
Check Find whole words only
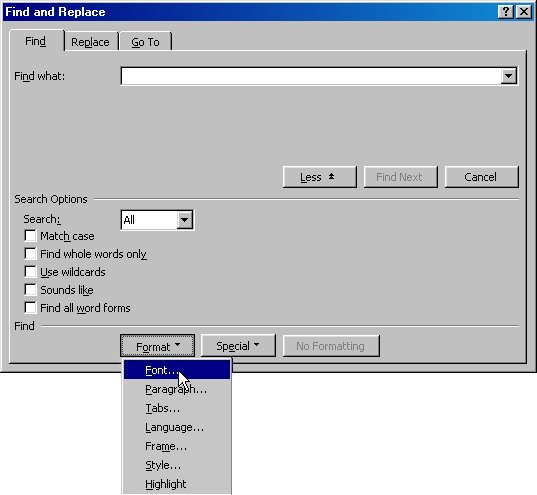point(30,253)
